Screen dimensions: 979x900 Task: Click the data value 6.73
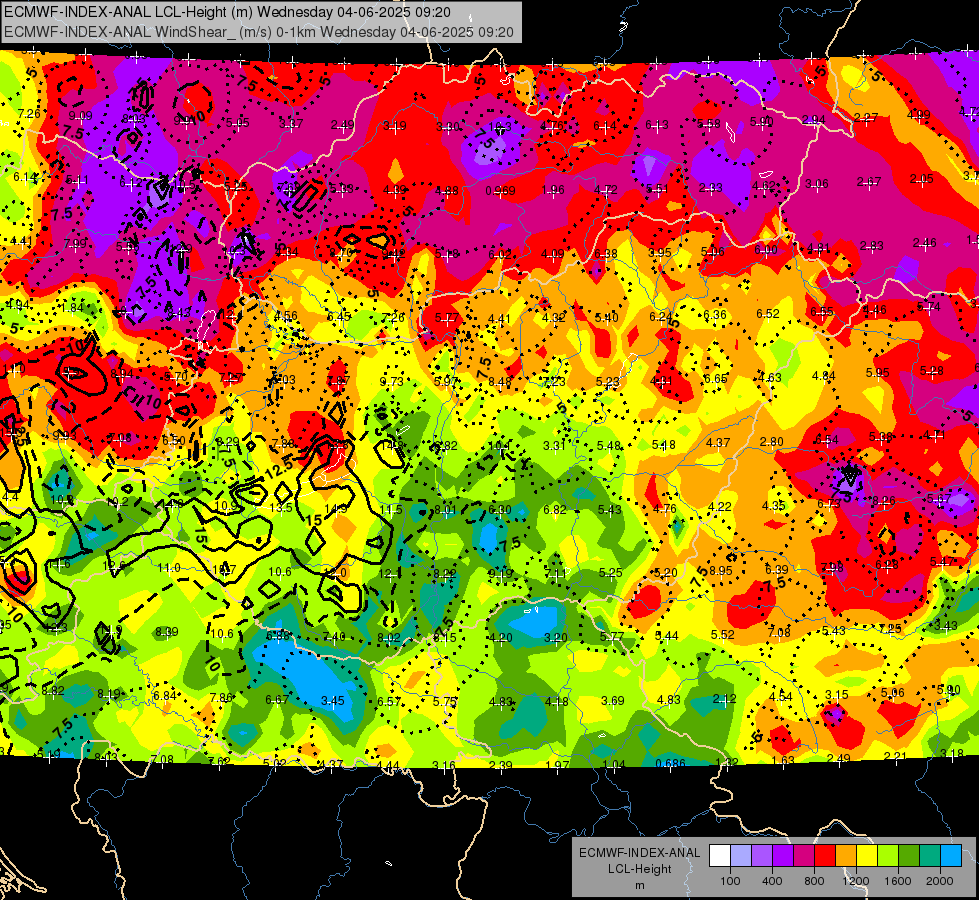829,503
